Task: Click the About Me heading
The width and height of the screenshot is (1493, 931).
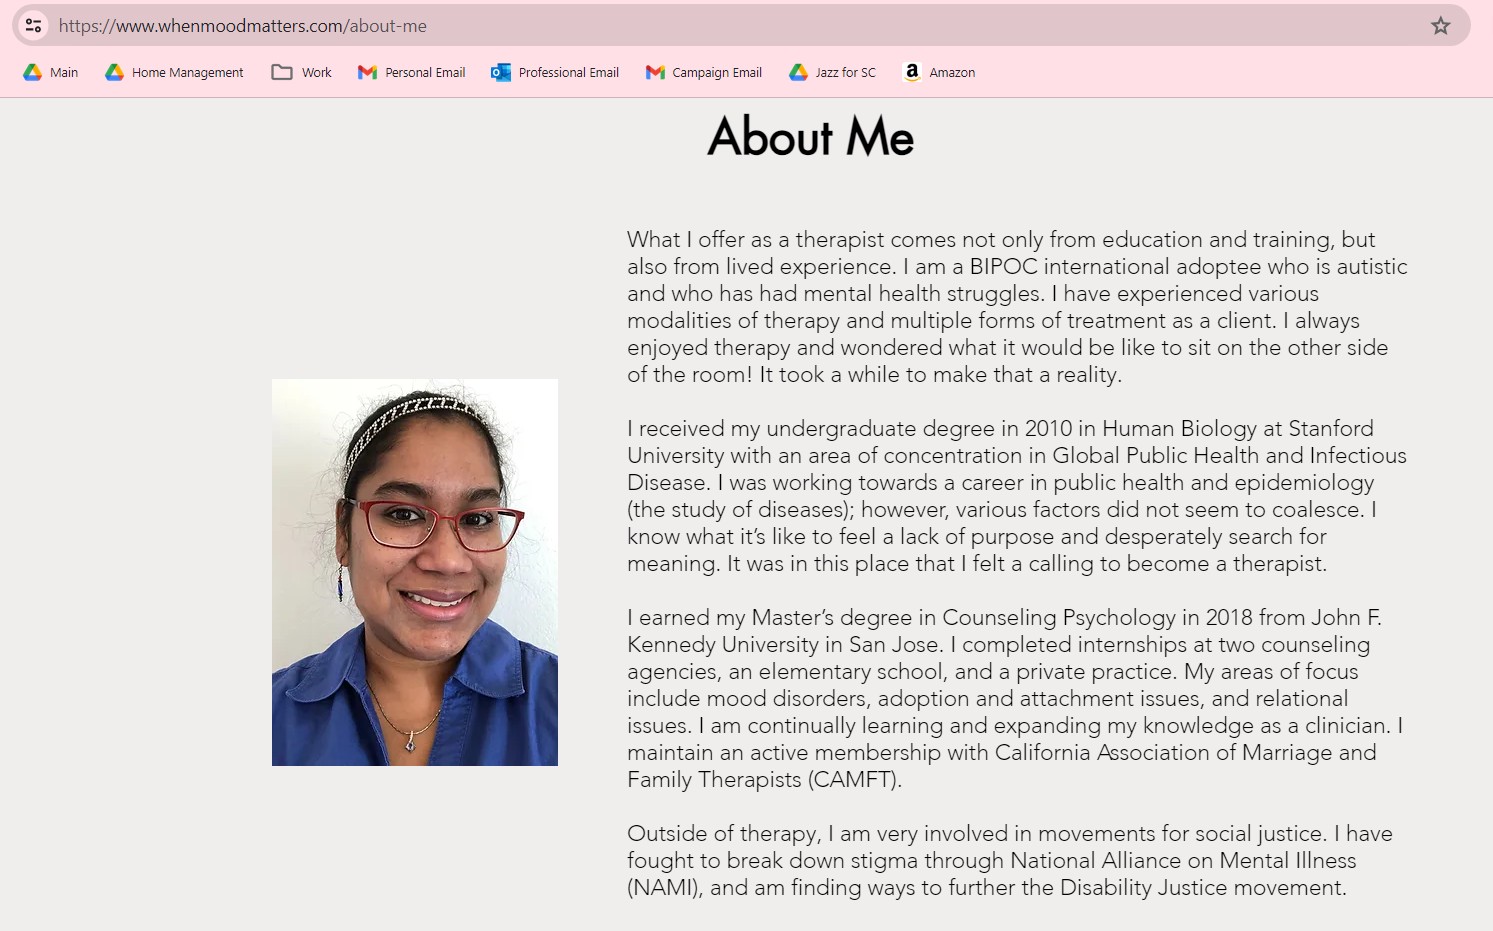Action: [810, 137]
